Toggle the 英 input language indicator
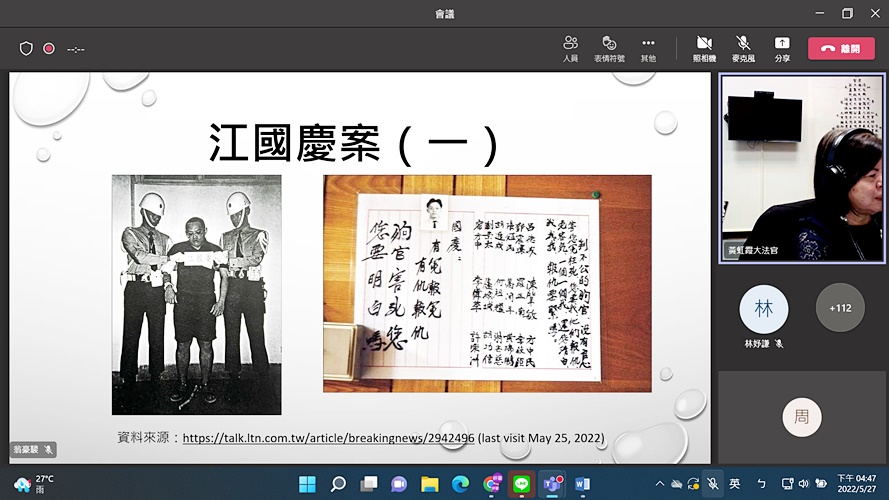The height and width of the screenshot is (500, 889). 735,484
